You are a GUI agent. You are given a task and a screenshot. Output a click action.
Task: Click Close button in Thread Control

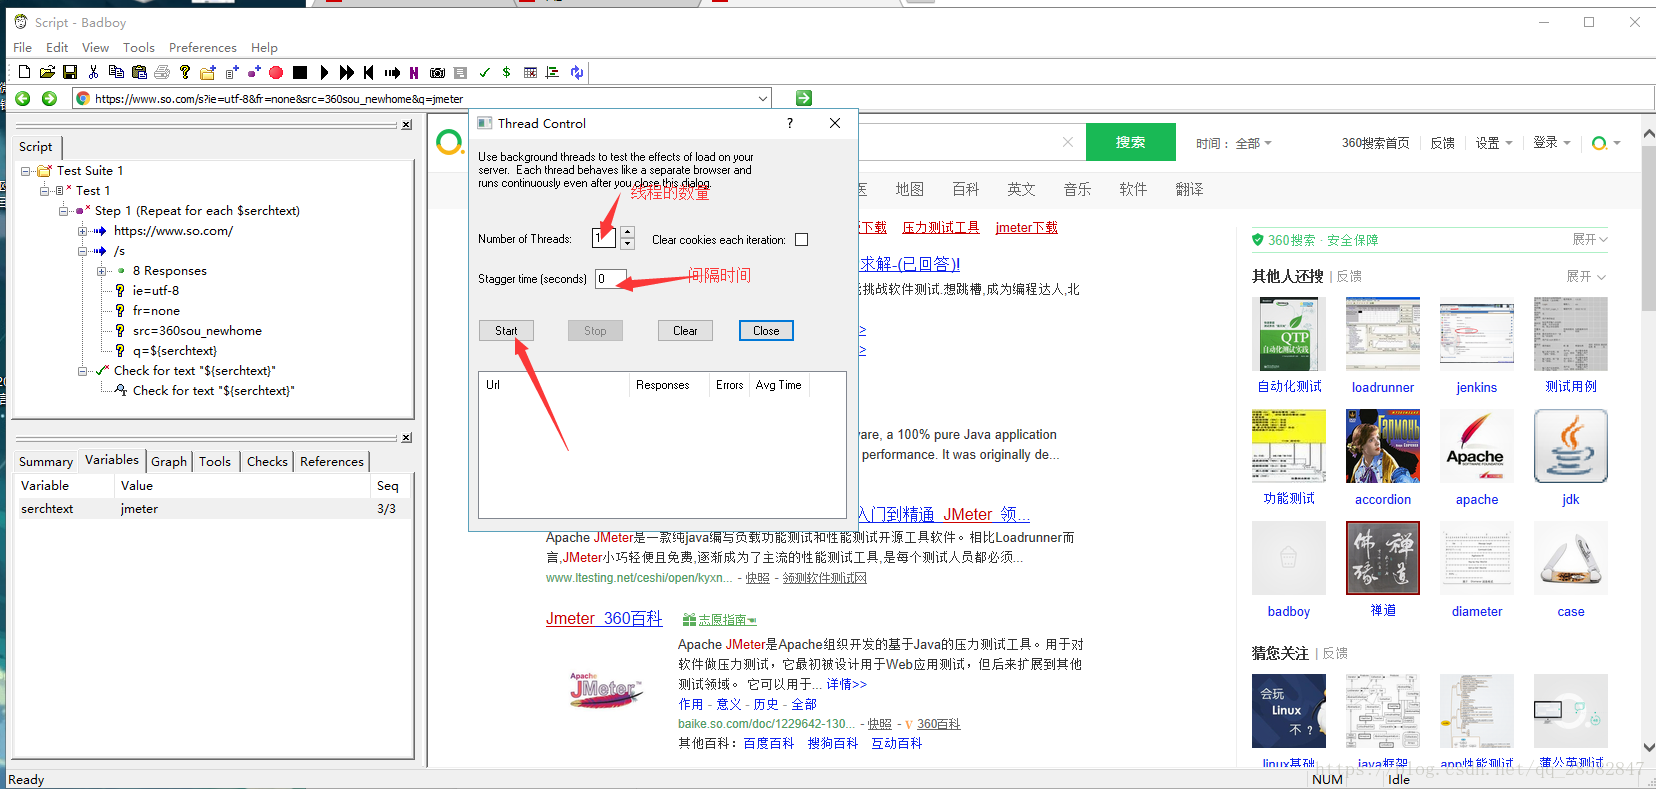tap(766, 331)
